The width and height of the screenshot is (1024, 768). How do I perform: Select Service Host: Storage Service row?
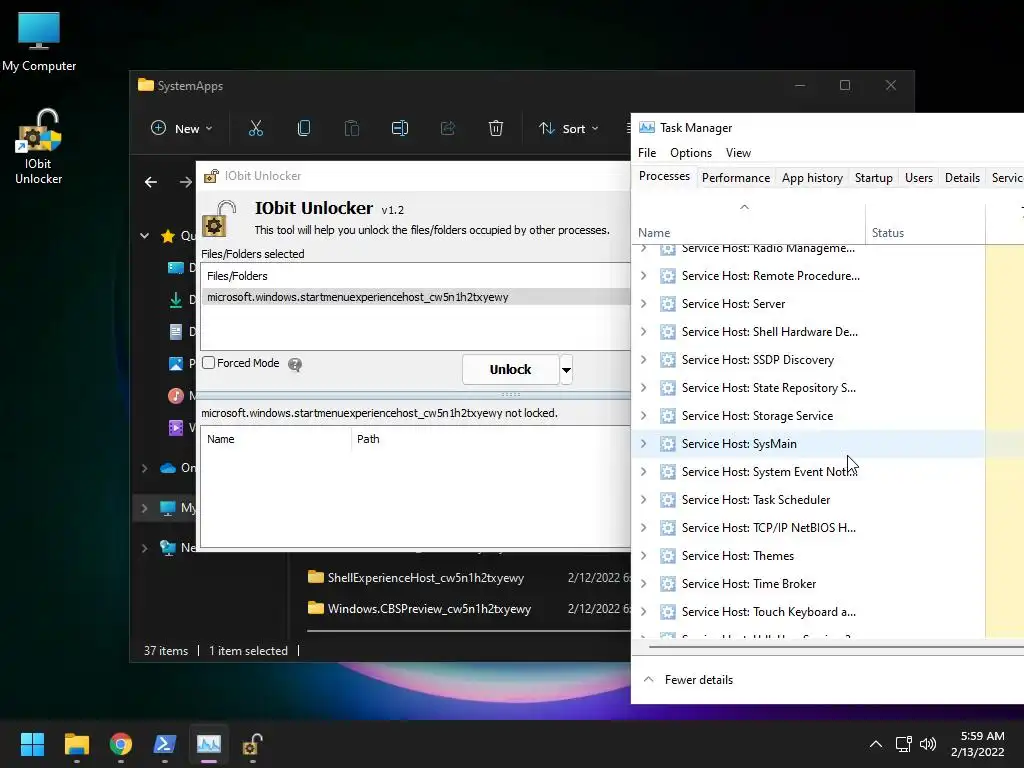[x=808, y=416]
